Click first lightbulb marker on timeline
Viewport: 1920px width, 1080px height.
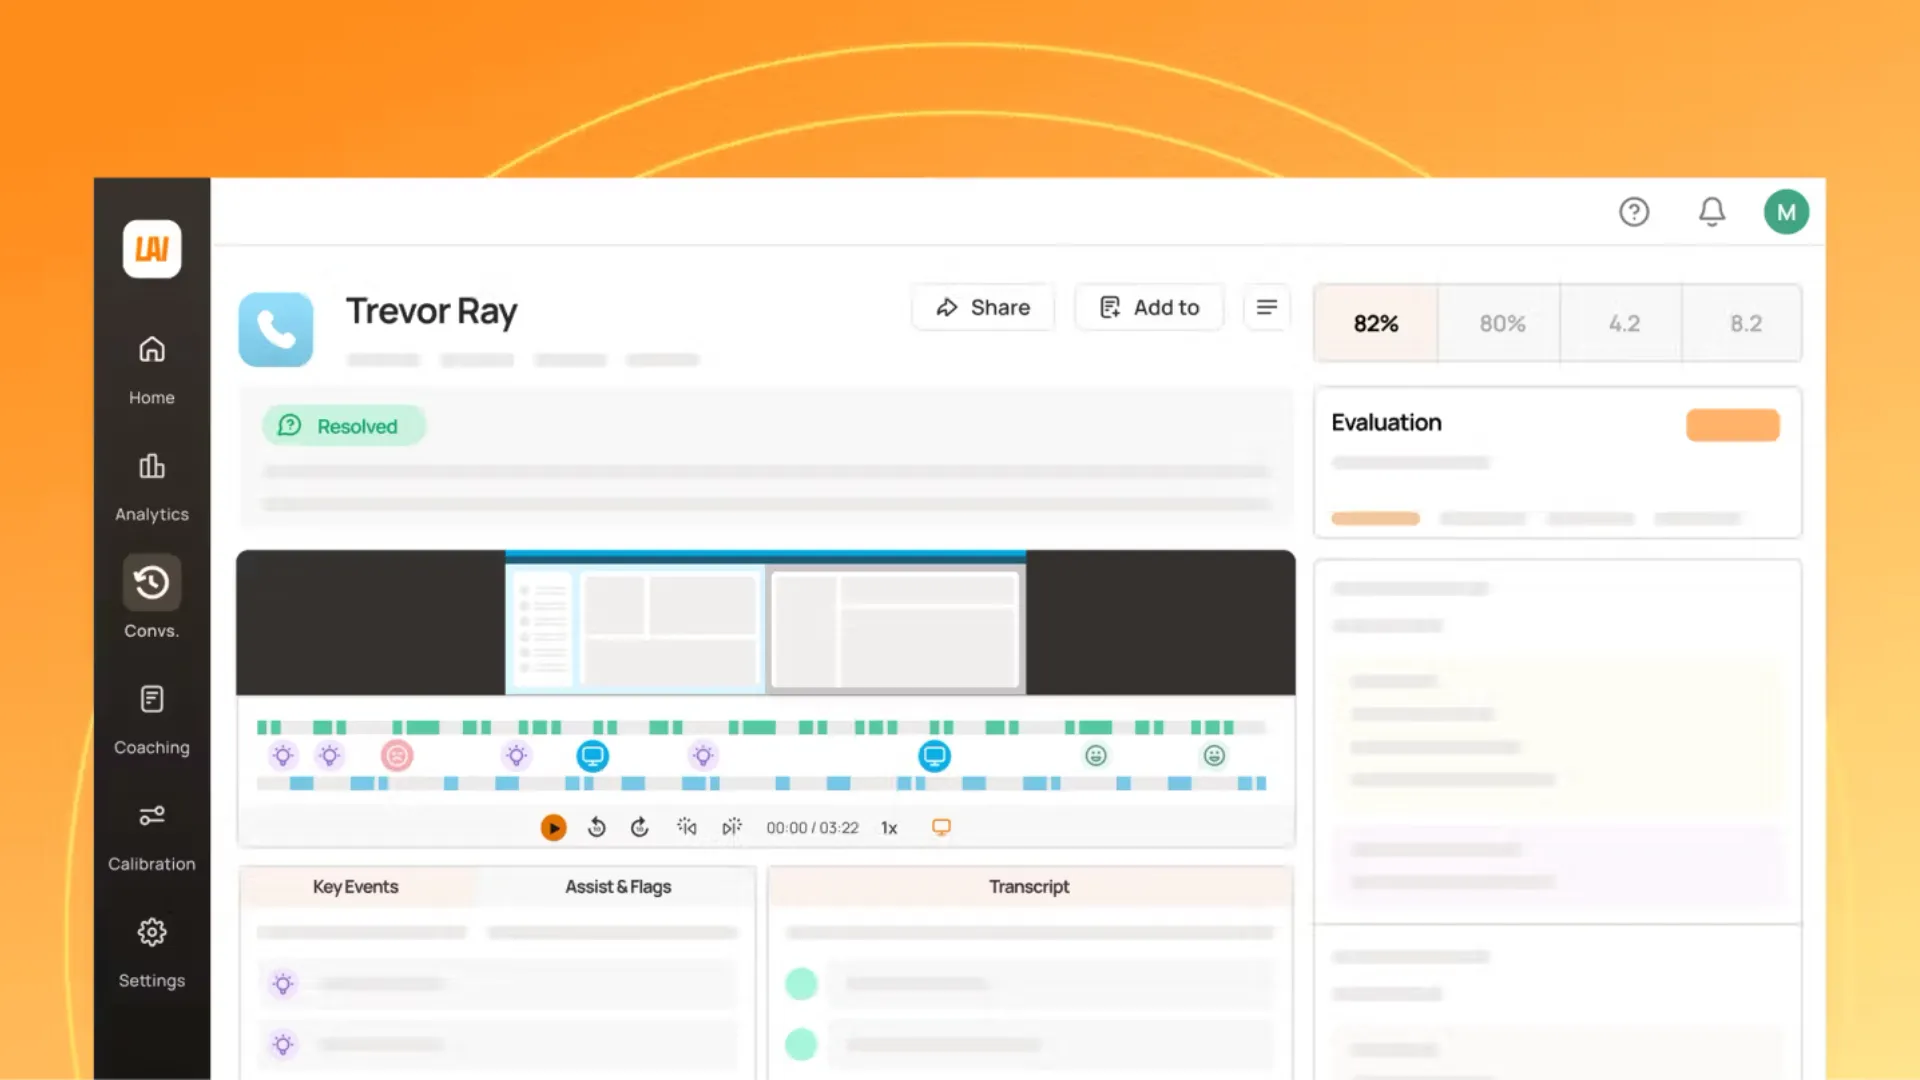pyautogui.click(x=283, y=756)
